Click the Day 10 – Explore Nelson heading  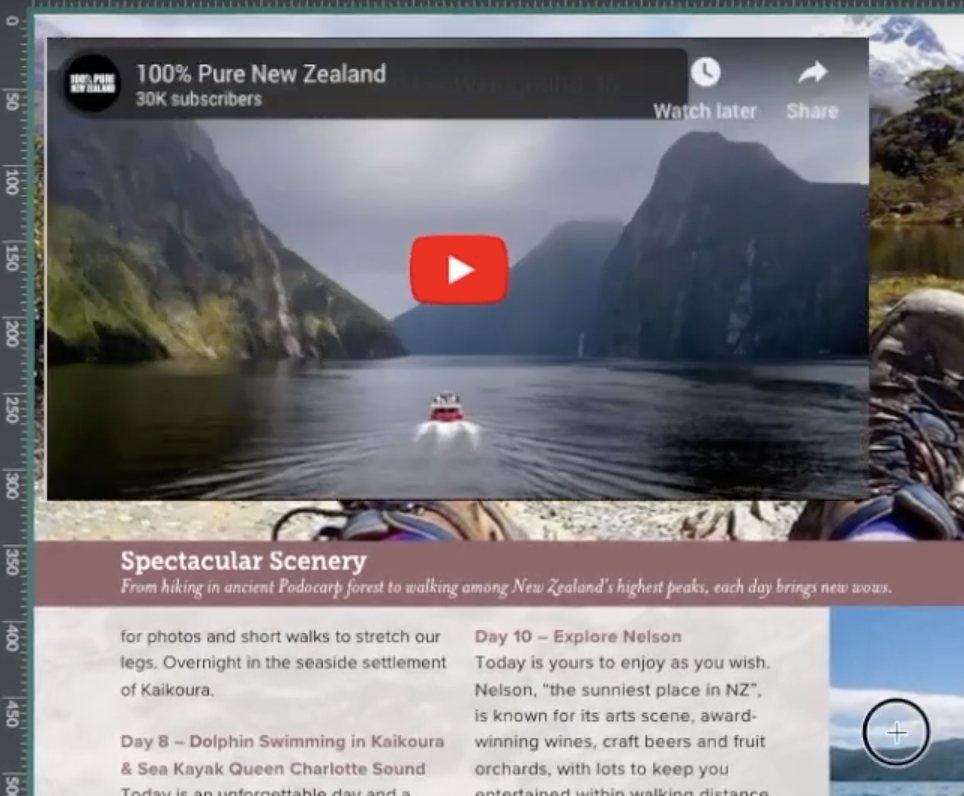tap(578, 636)
